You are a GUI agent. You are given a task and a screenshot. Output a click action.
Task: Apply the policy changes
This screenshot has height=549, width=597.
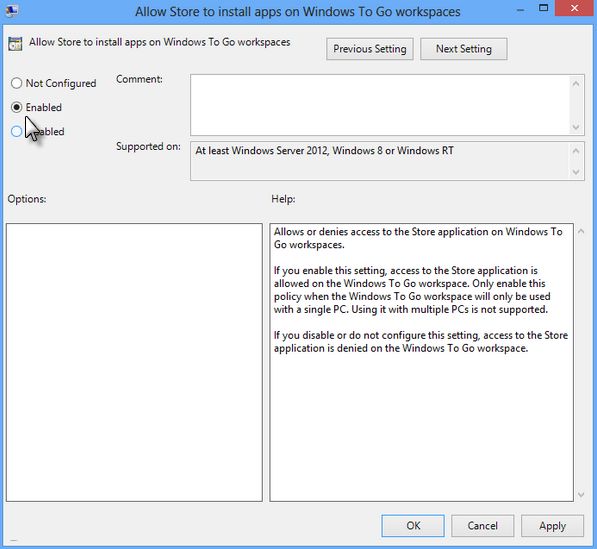552,526
